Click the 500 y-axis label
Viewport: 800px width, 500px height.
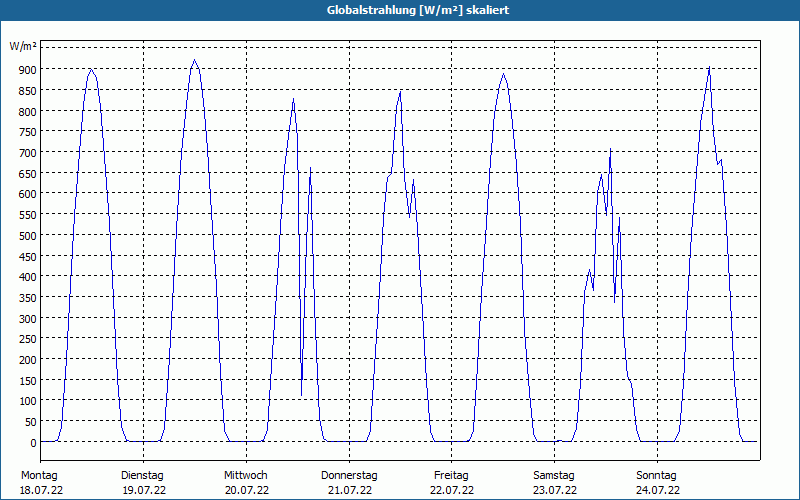click(x=28, y=236)
